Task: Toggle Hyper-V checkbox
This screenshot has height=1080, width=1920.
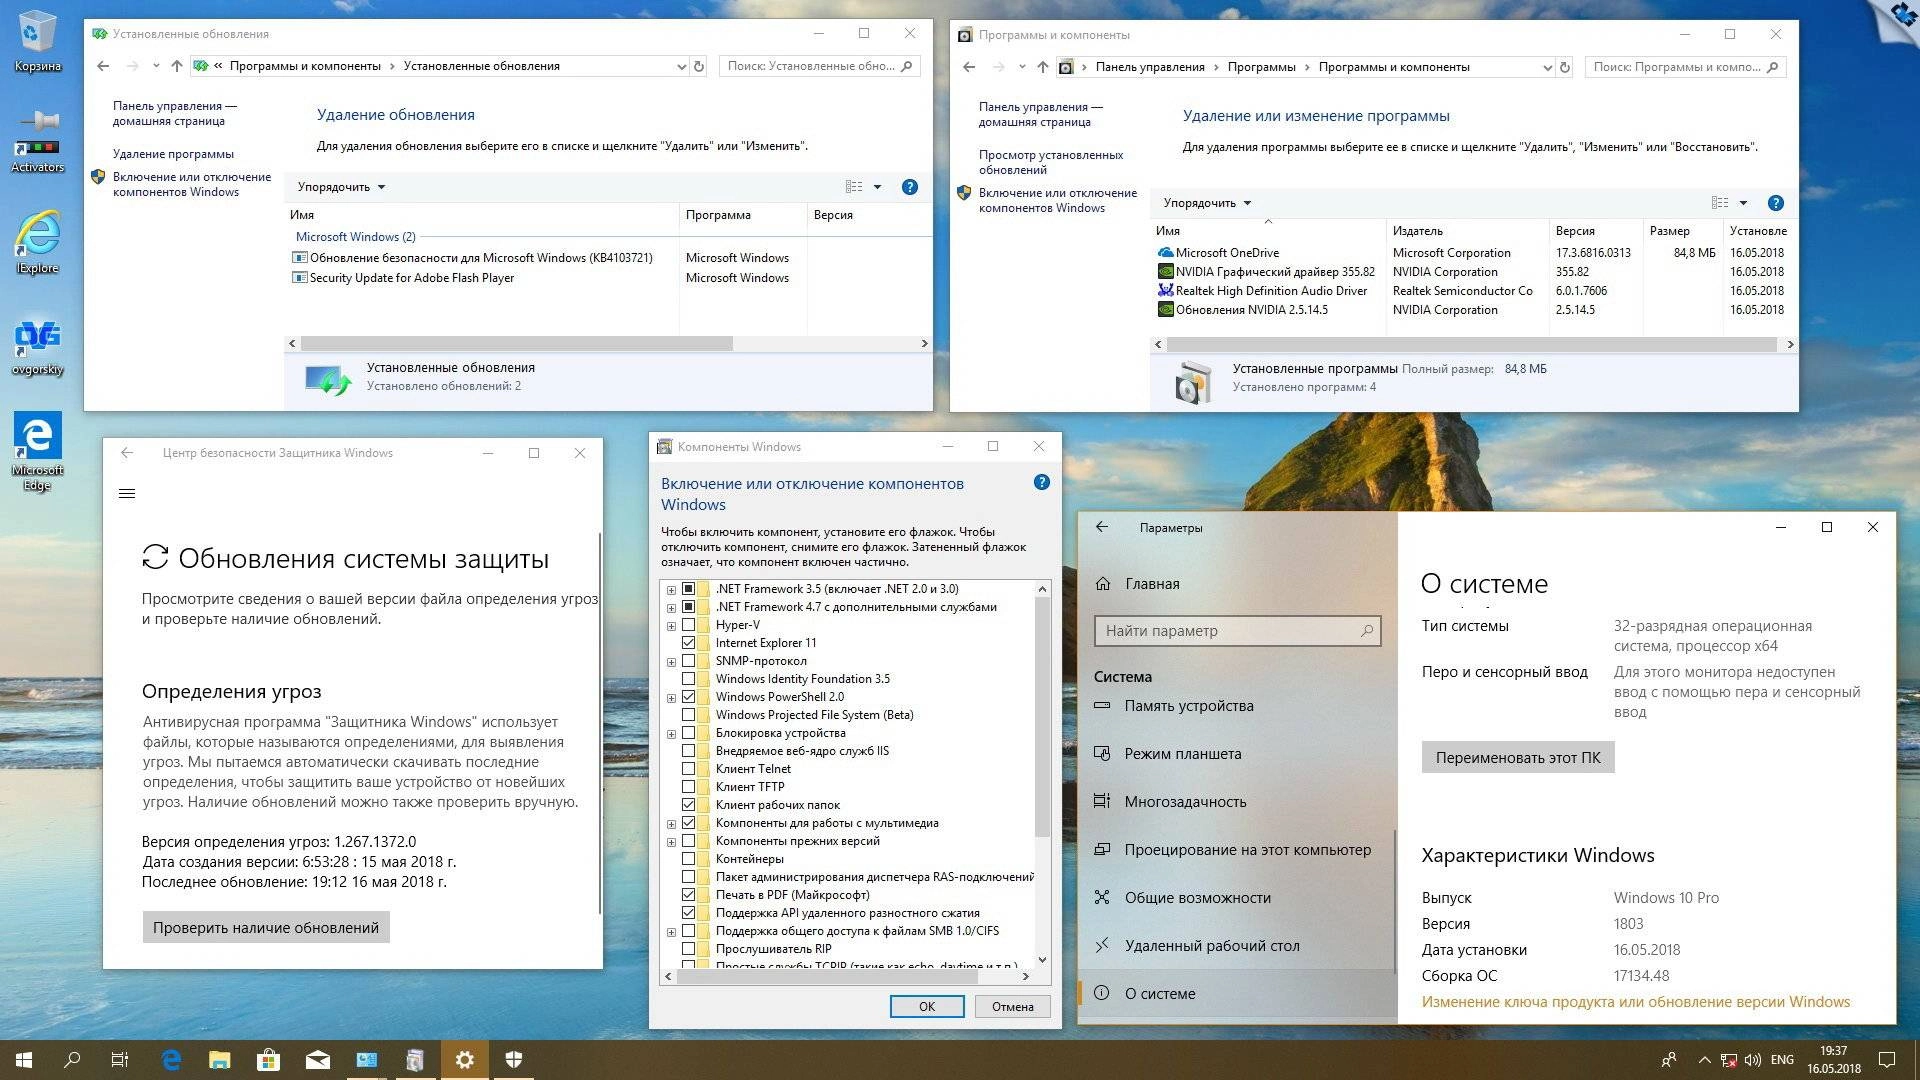Action: 688,625
